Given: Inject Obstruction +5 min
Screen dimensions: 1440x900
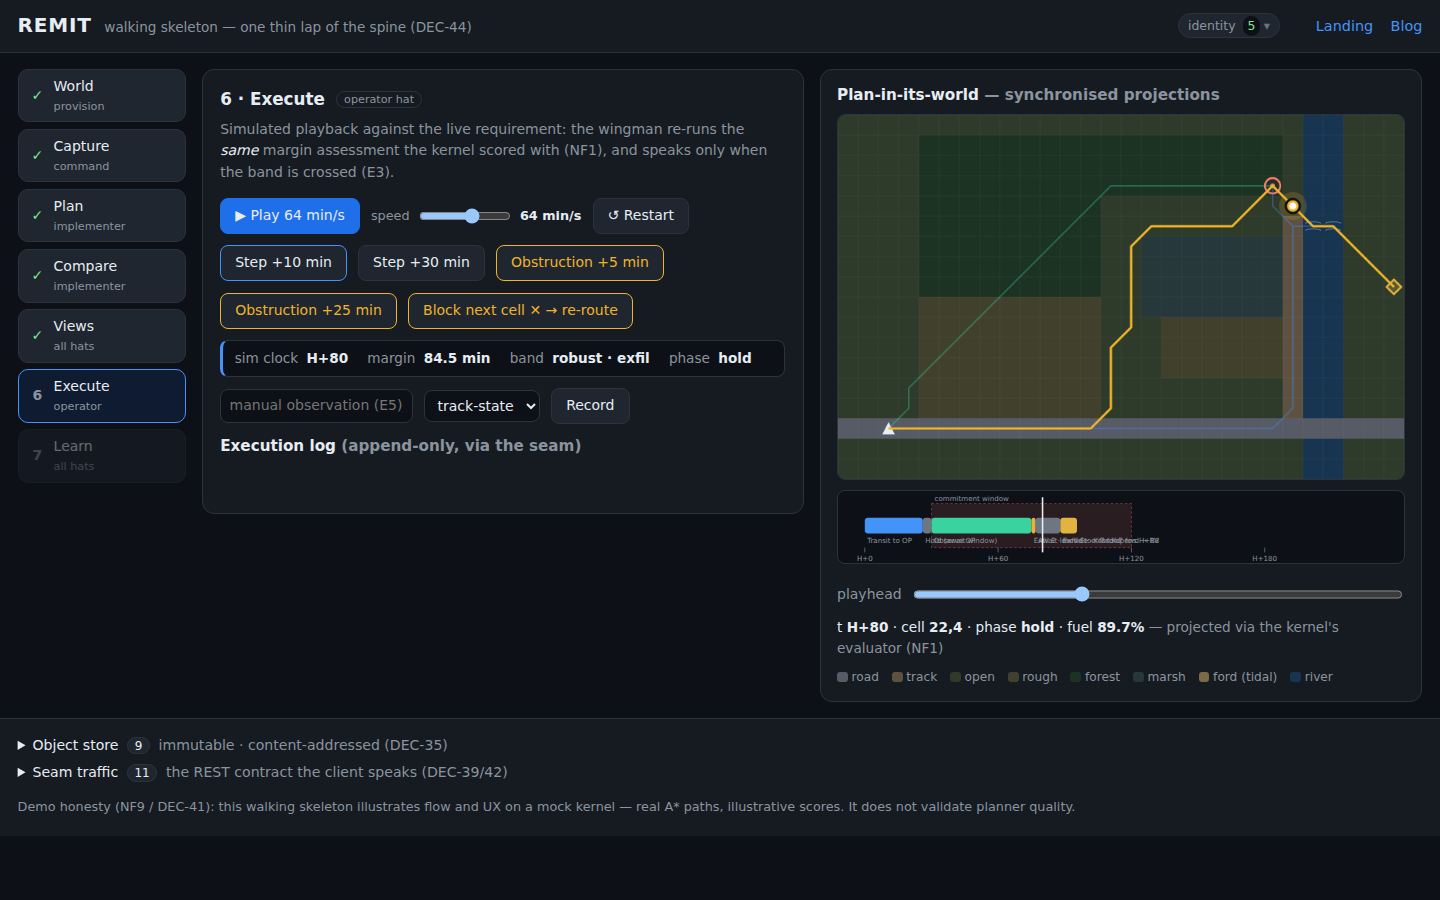Looking at the screenshot, I should click(x=580, y=263).
